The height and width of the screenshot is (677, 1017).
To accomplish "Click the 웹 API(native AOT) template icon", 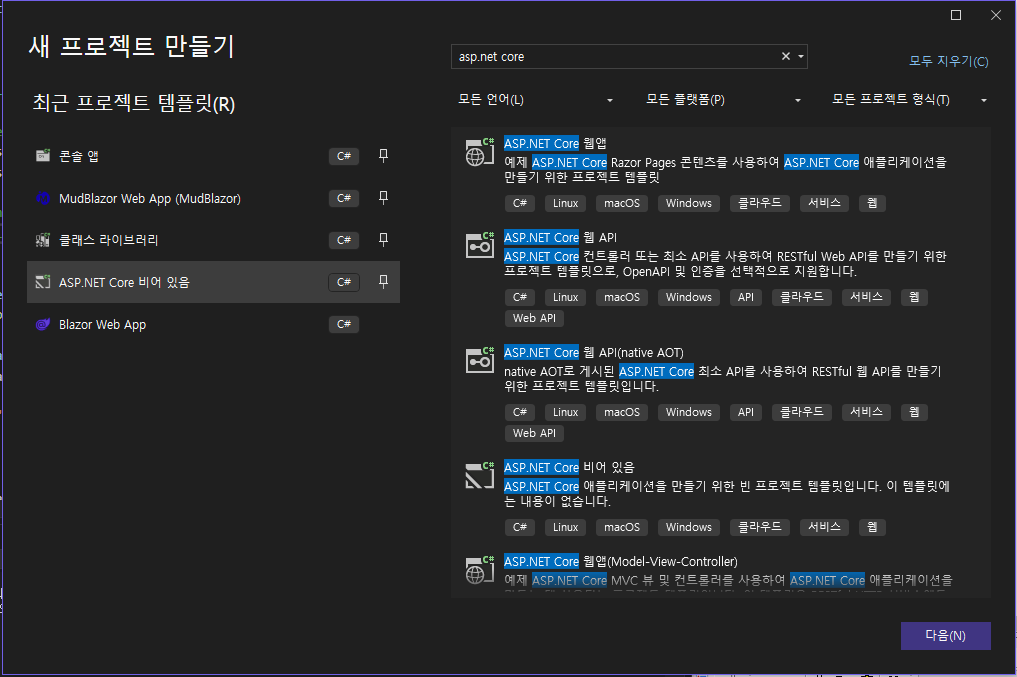I will 480,361.
